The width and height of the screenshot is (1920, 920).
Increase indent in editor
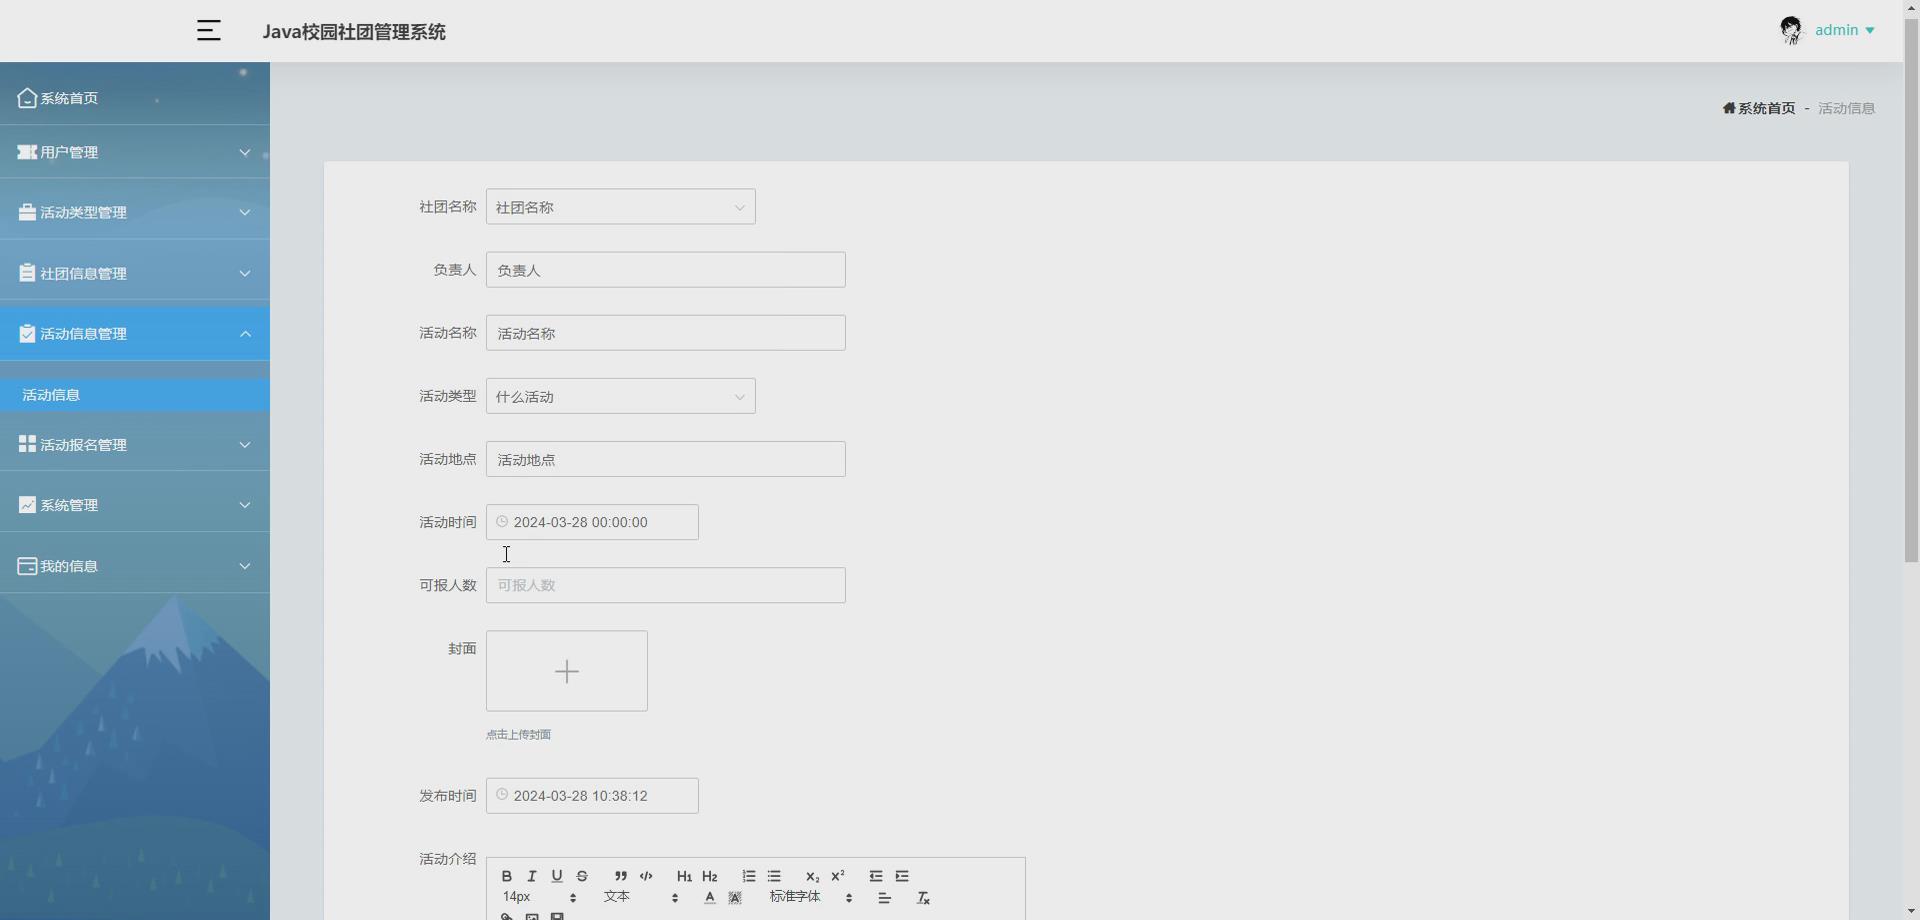coord(902,876)
